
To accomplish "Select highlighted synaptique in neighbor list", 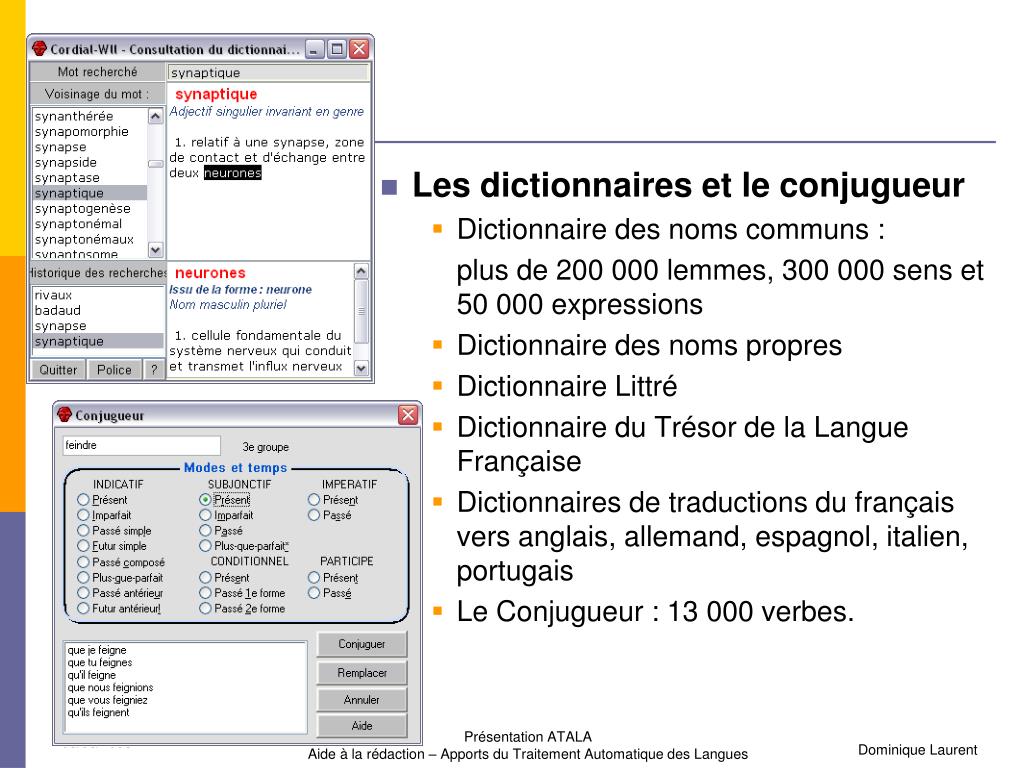I will point(89,193).
